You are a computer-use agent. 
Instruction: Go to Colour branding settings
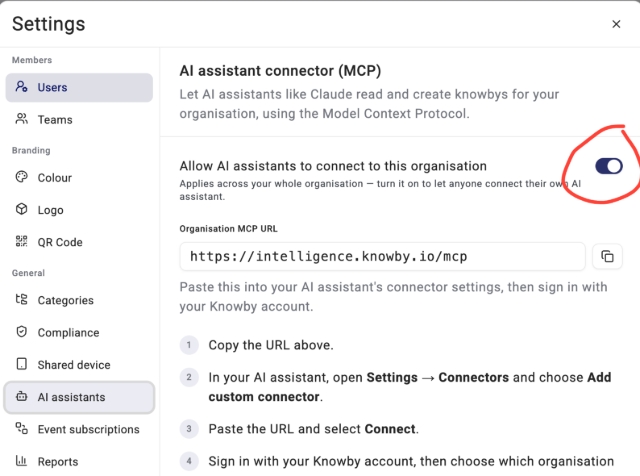click(x=79, y=178)
